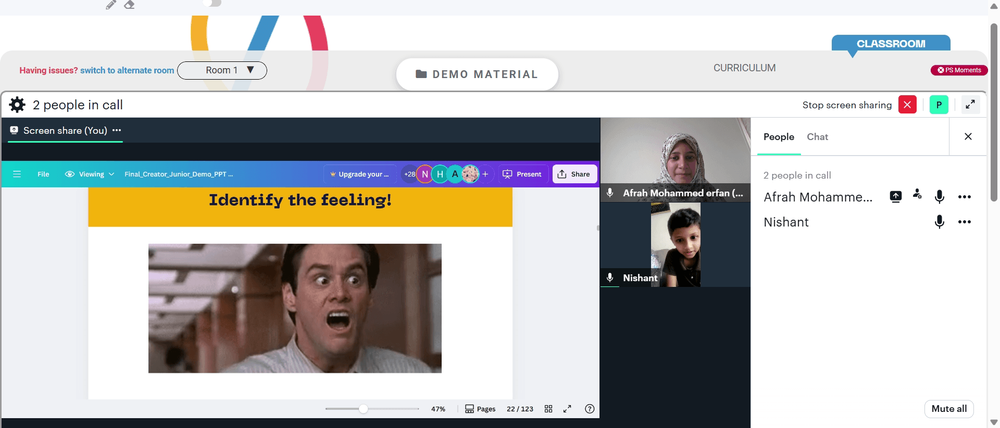Show the +28 additional collaborators
1000x428 pixels.
click(x=409, y=173)
